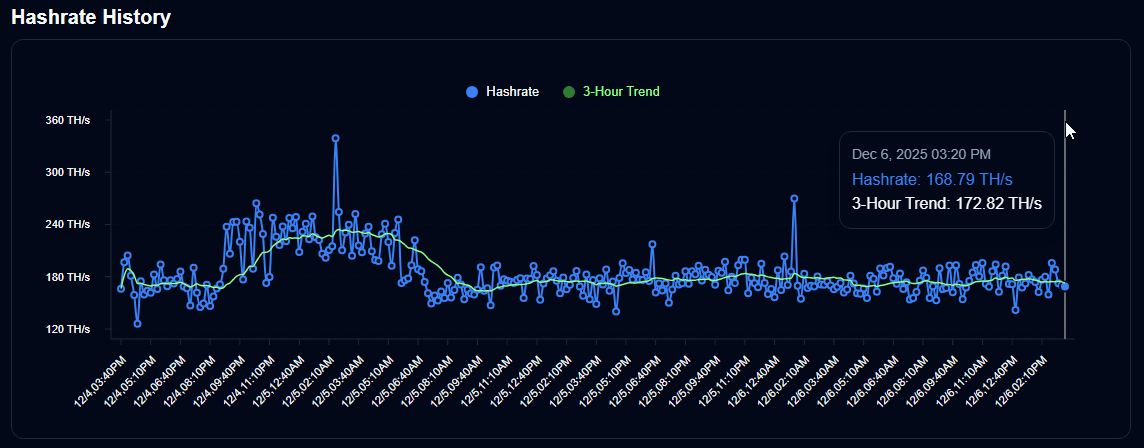
Task: Select the spike data point near 270 TH/s
Action: coord(794,198)
